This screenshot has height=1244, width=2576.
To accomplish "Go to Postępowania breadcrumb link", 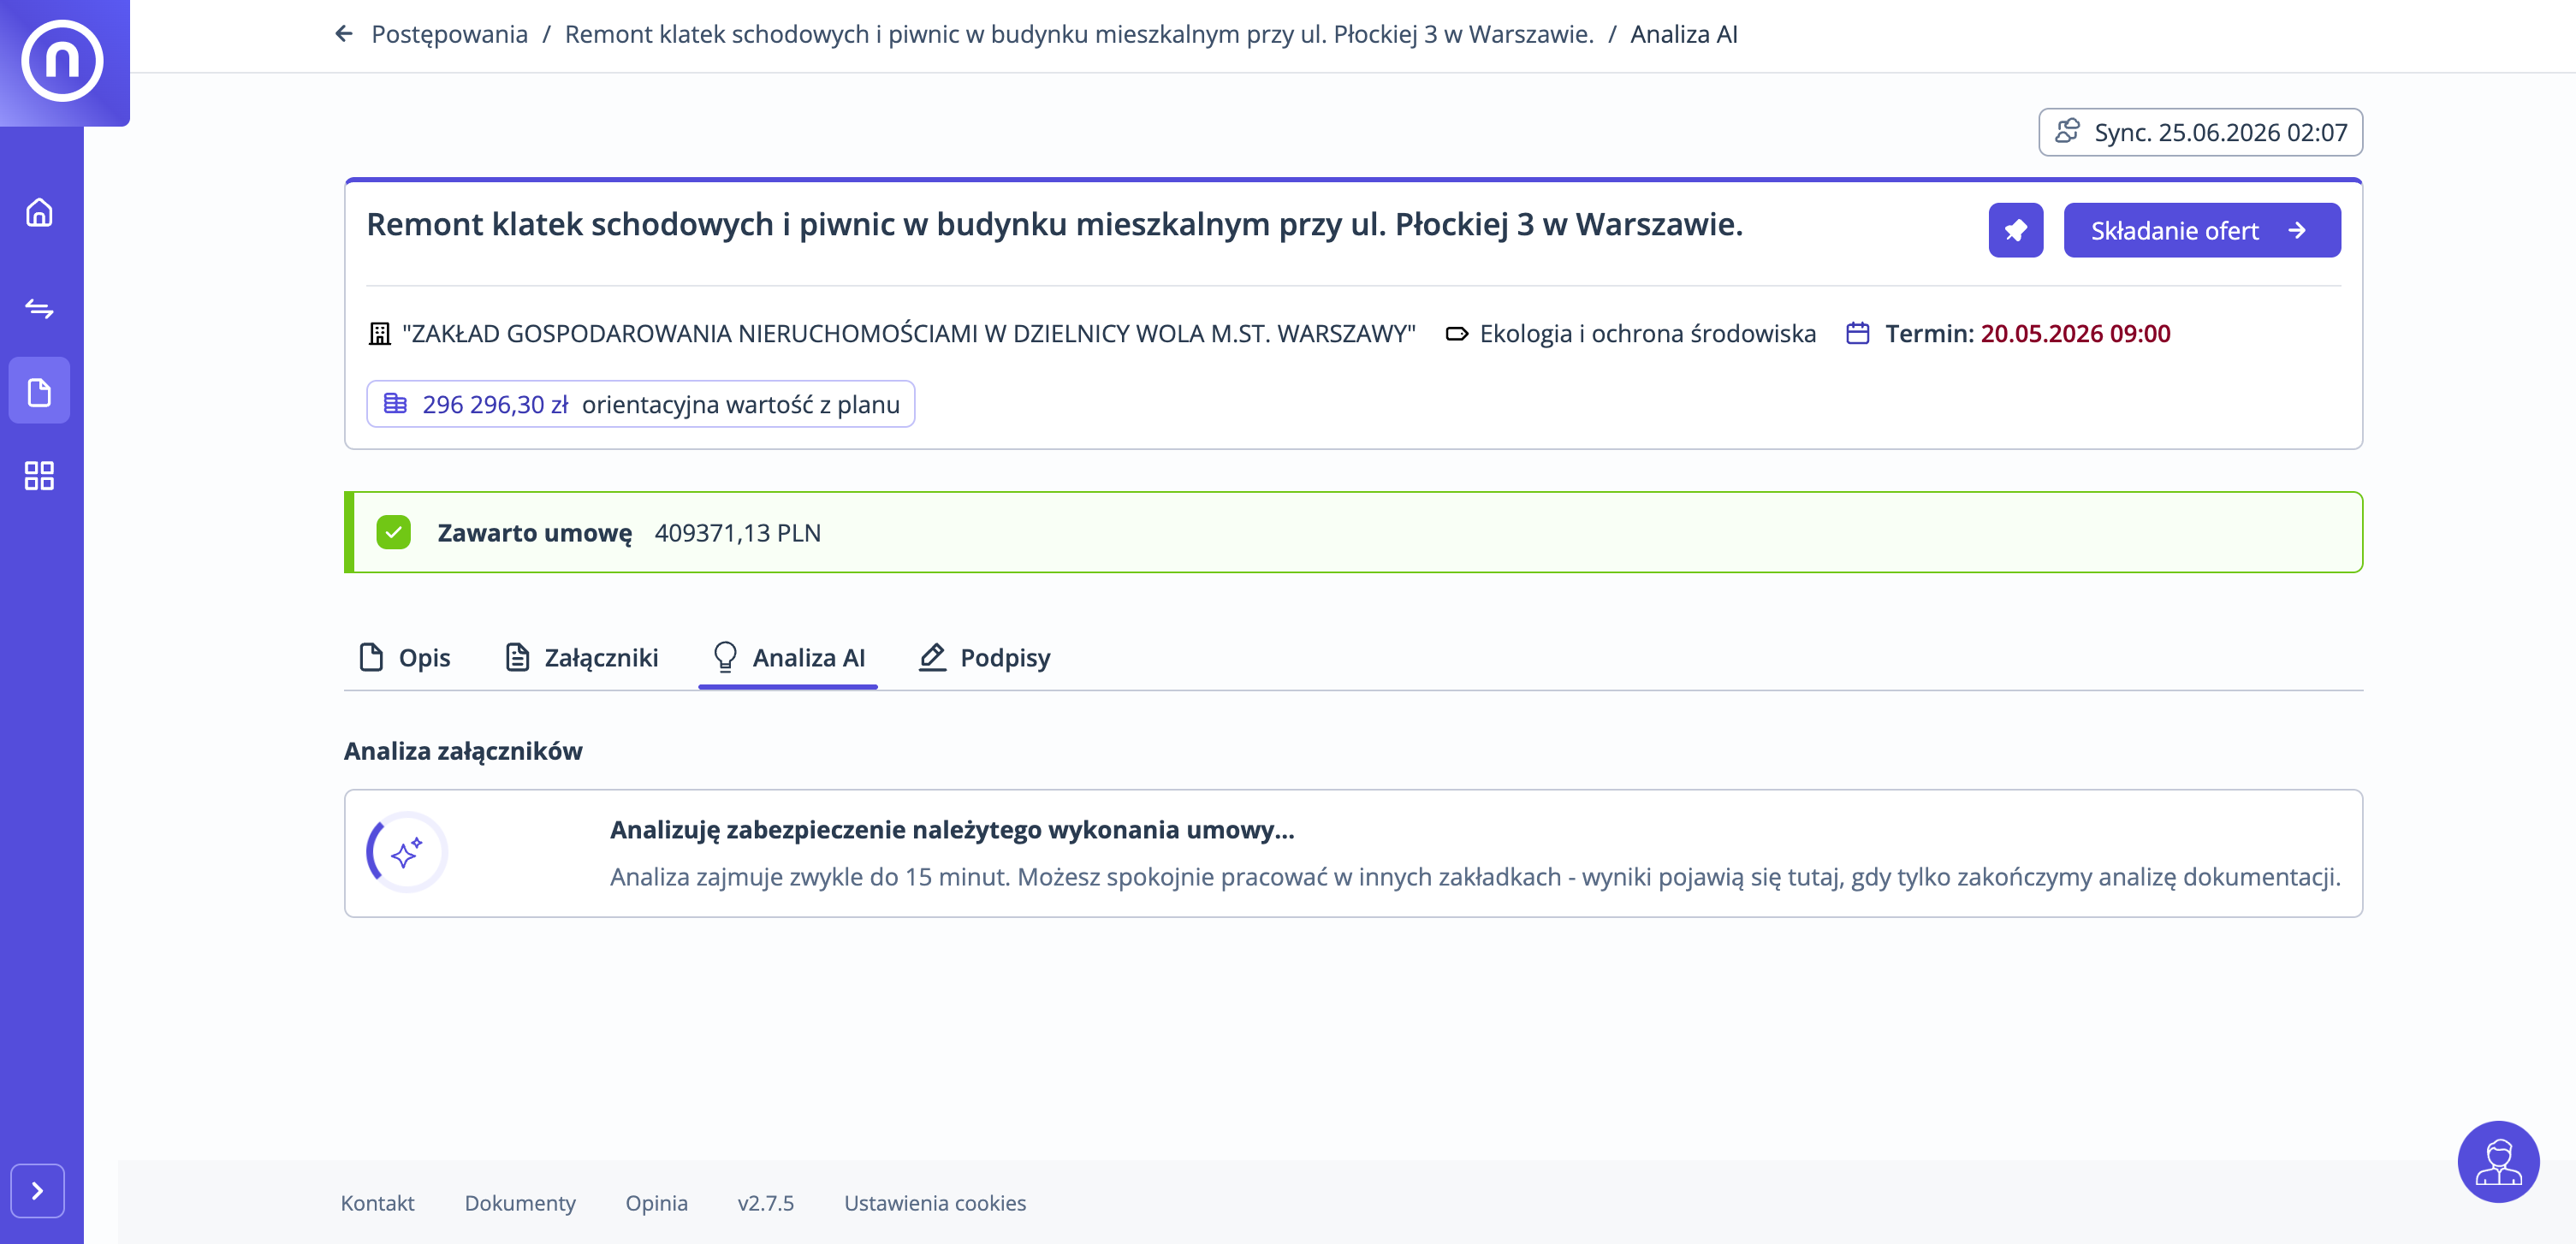I will click(449, 34).
